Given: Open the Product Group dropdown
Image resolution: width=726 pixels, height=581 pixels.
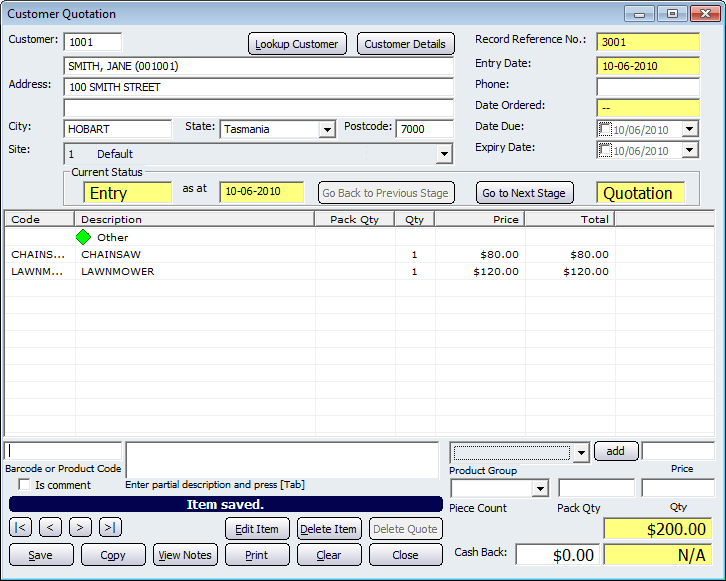Looking at the screenshot, I should 581,453.
